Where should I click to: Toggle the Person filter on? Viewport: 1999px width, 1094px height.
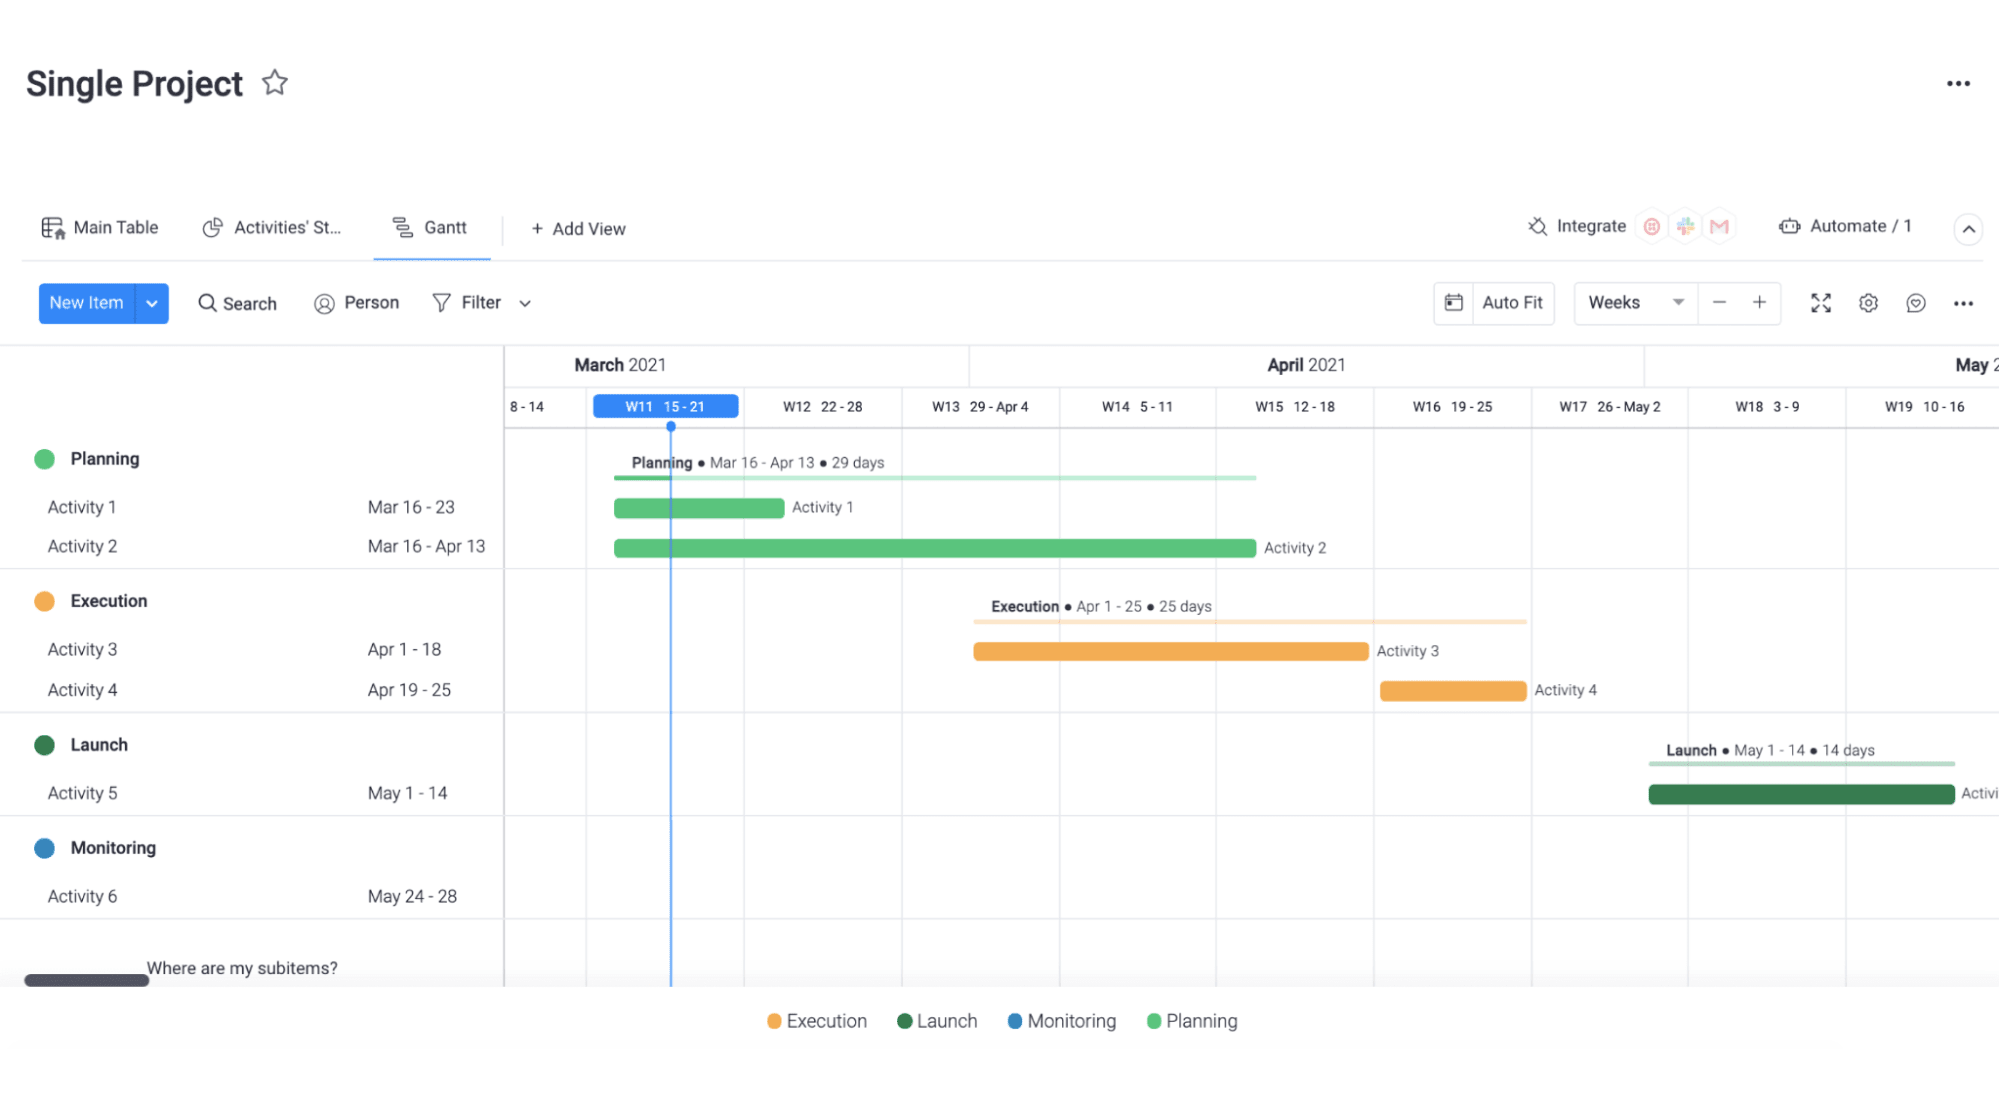click(x=357, y=302)
